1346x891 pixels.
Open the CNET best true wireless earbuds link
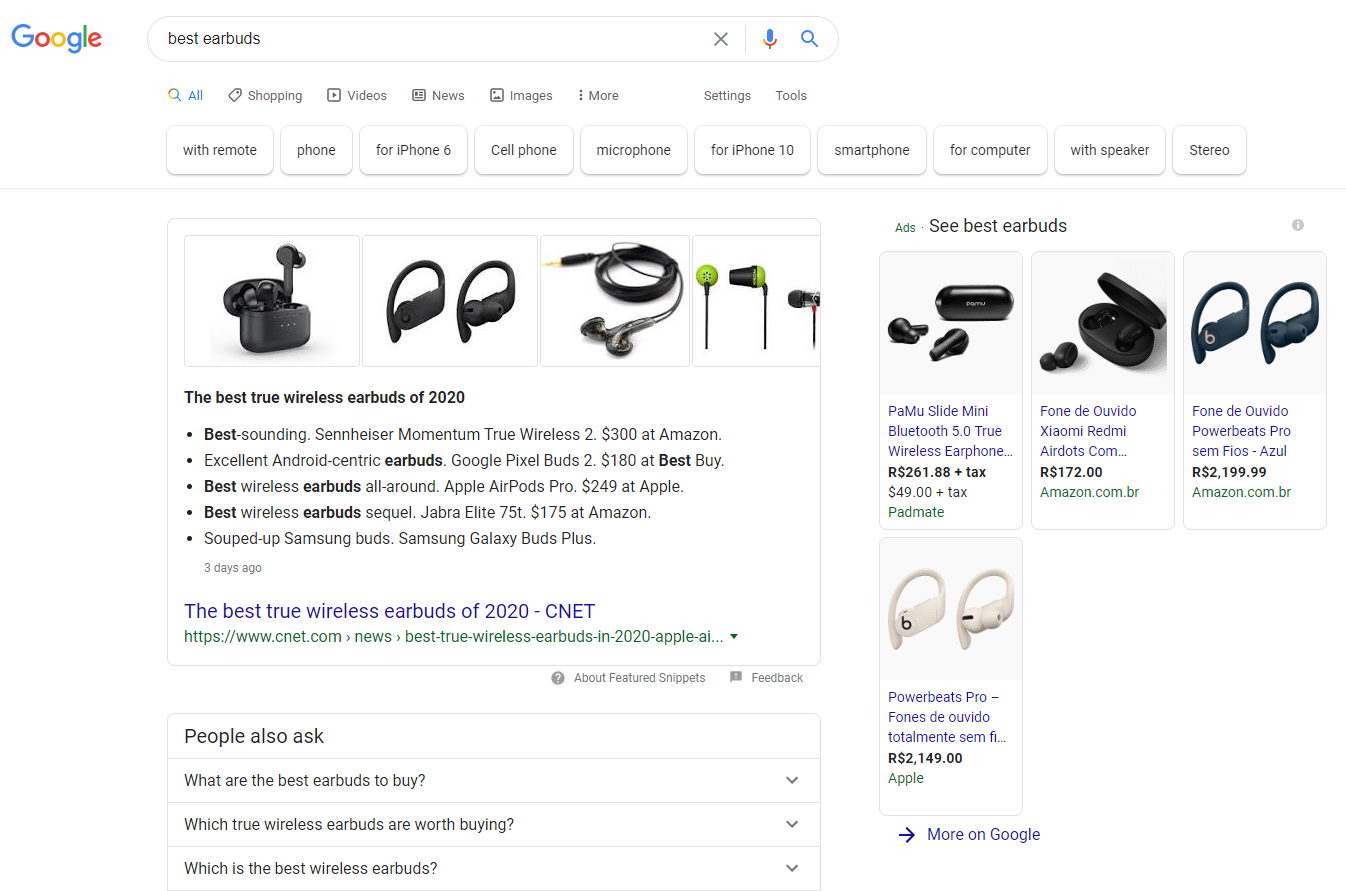(x=390, y=611)
